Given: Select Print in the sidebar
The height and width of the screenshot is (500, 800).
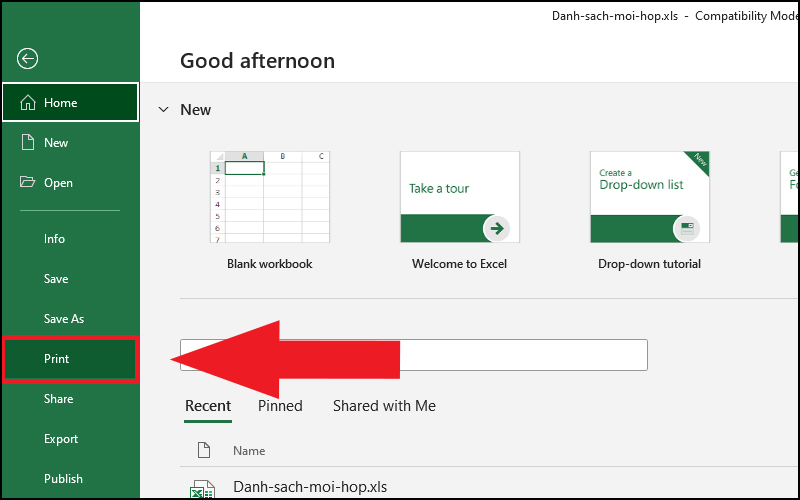Looking at the screenshot, I should [57, 359].
